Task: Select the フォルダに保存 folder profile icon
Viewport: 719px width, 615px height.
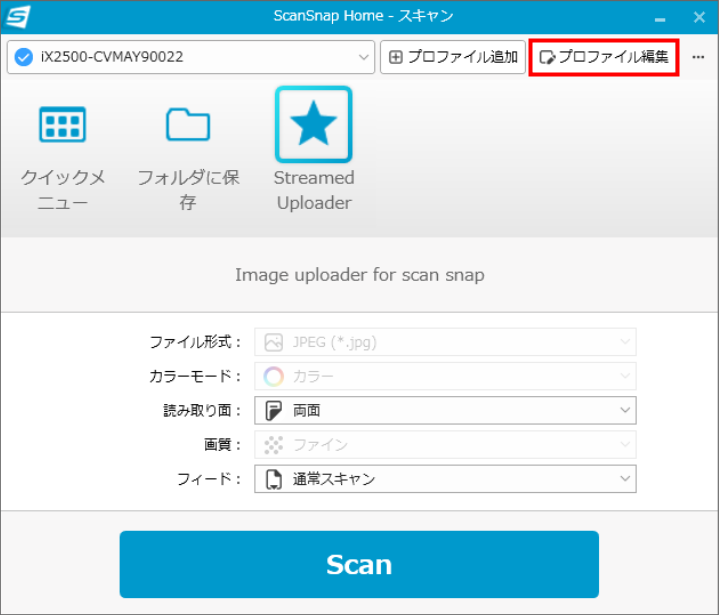Action: point(188,125)
